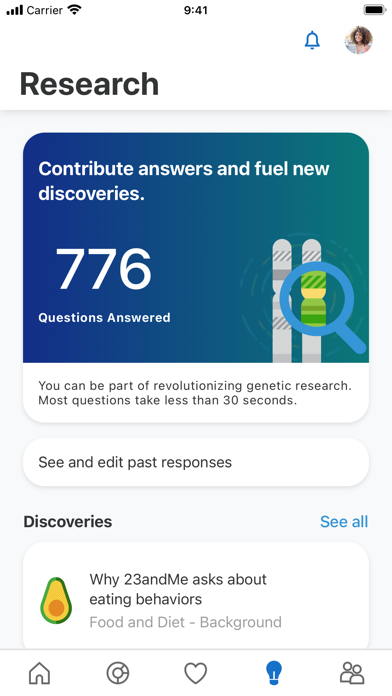Open notifications bell icon
The height and width of the screenshot is (696, 392).
coord(312,40)
